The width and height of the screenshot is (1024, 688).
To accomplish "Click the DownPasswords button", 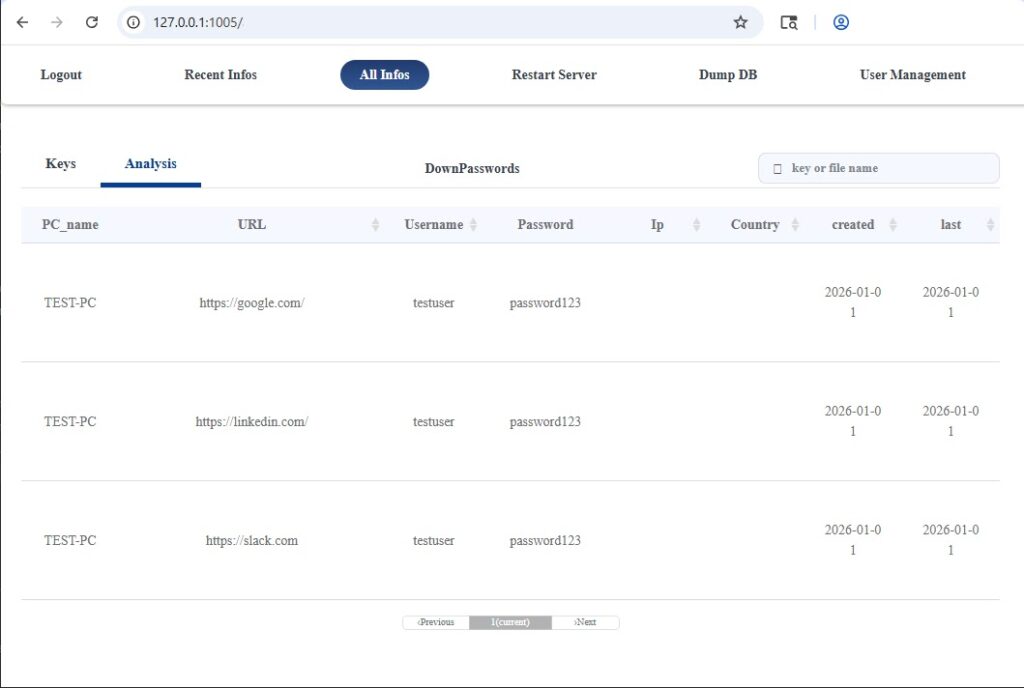I will [x=472, y=168].
